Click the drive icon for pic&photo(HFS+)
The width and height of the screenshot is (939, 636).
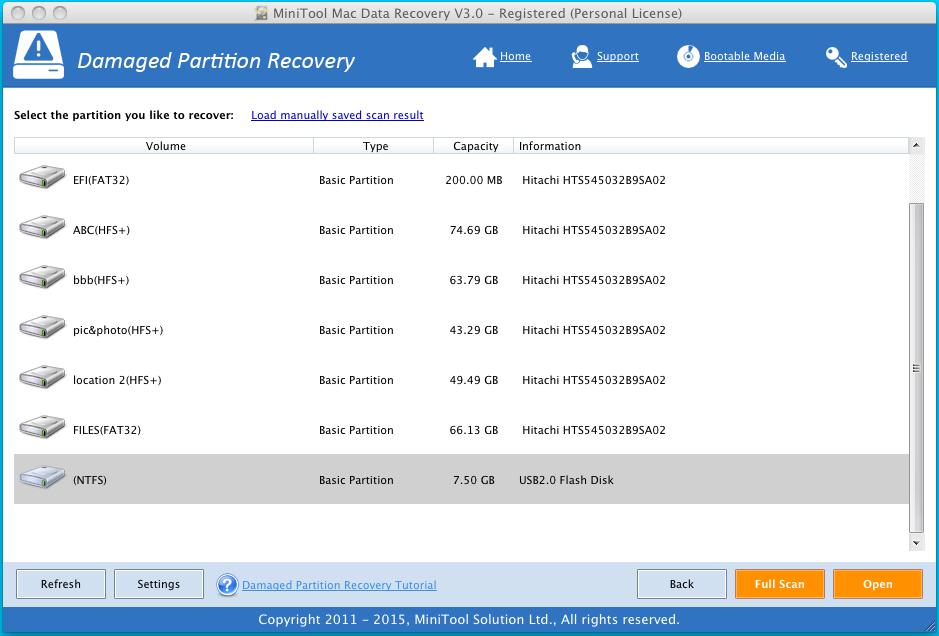tap(41, 328)
